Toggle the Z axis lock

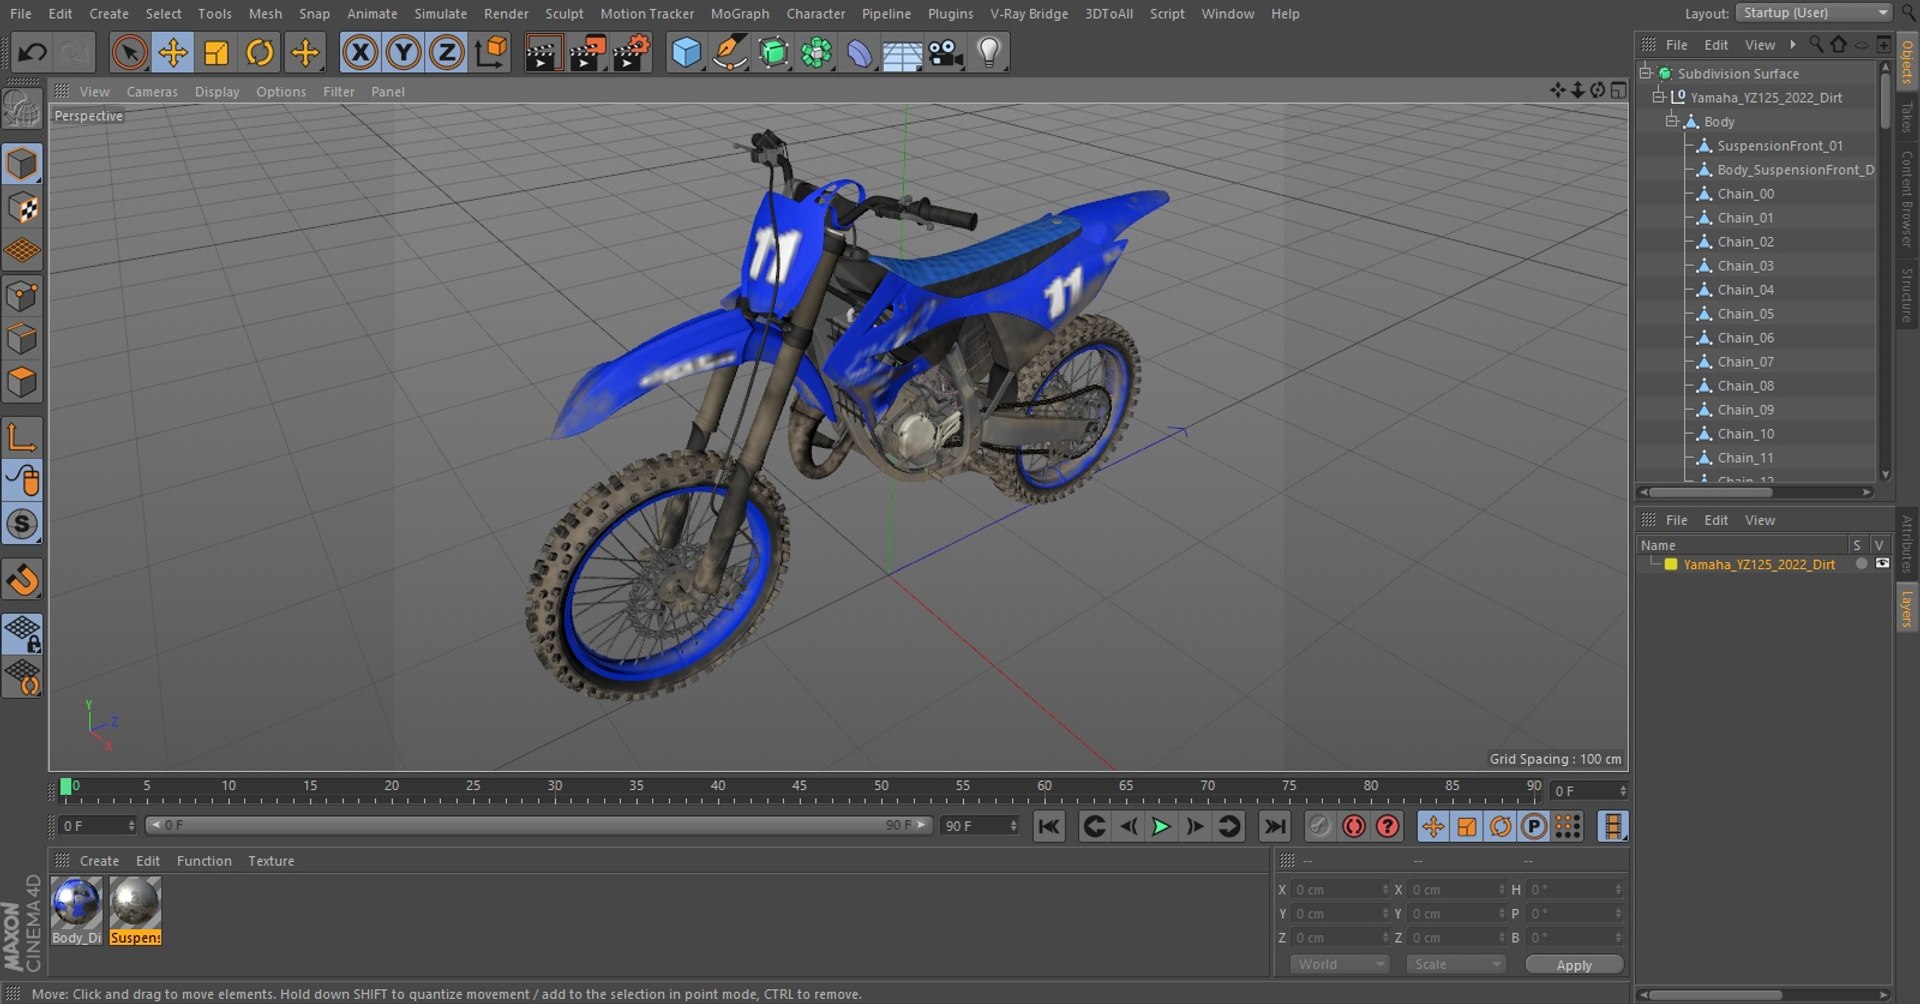(x=446, y=52)
